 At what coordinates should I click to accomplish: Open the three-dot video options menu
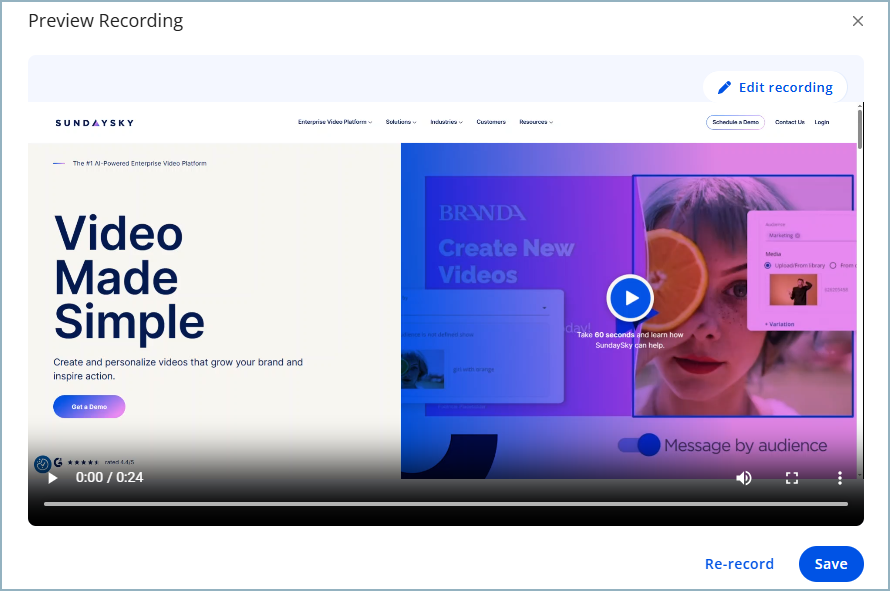click(x=839, y=478)
